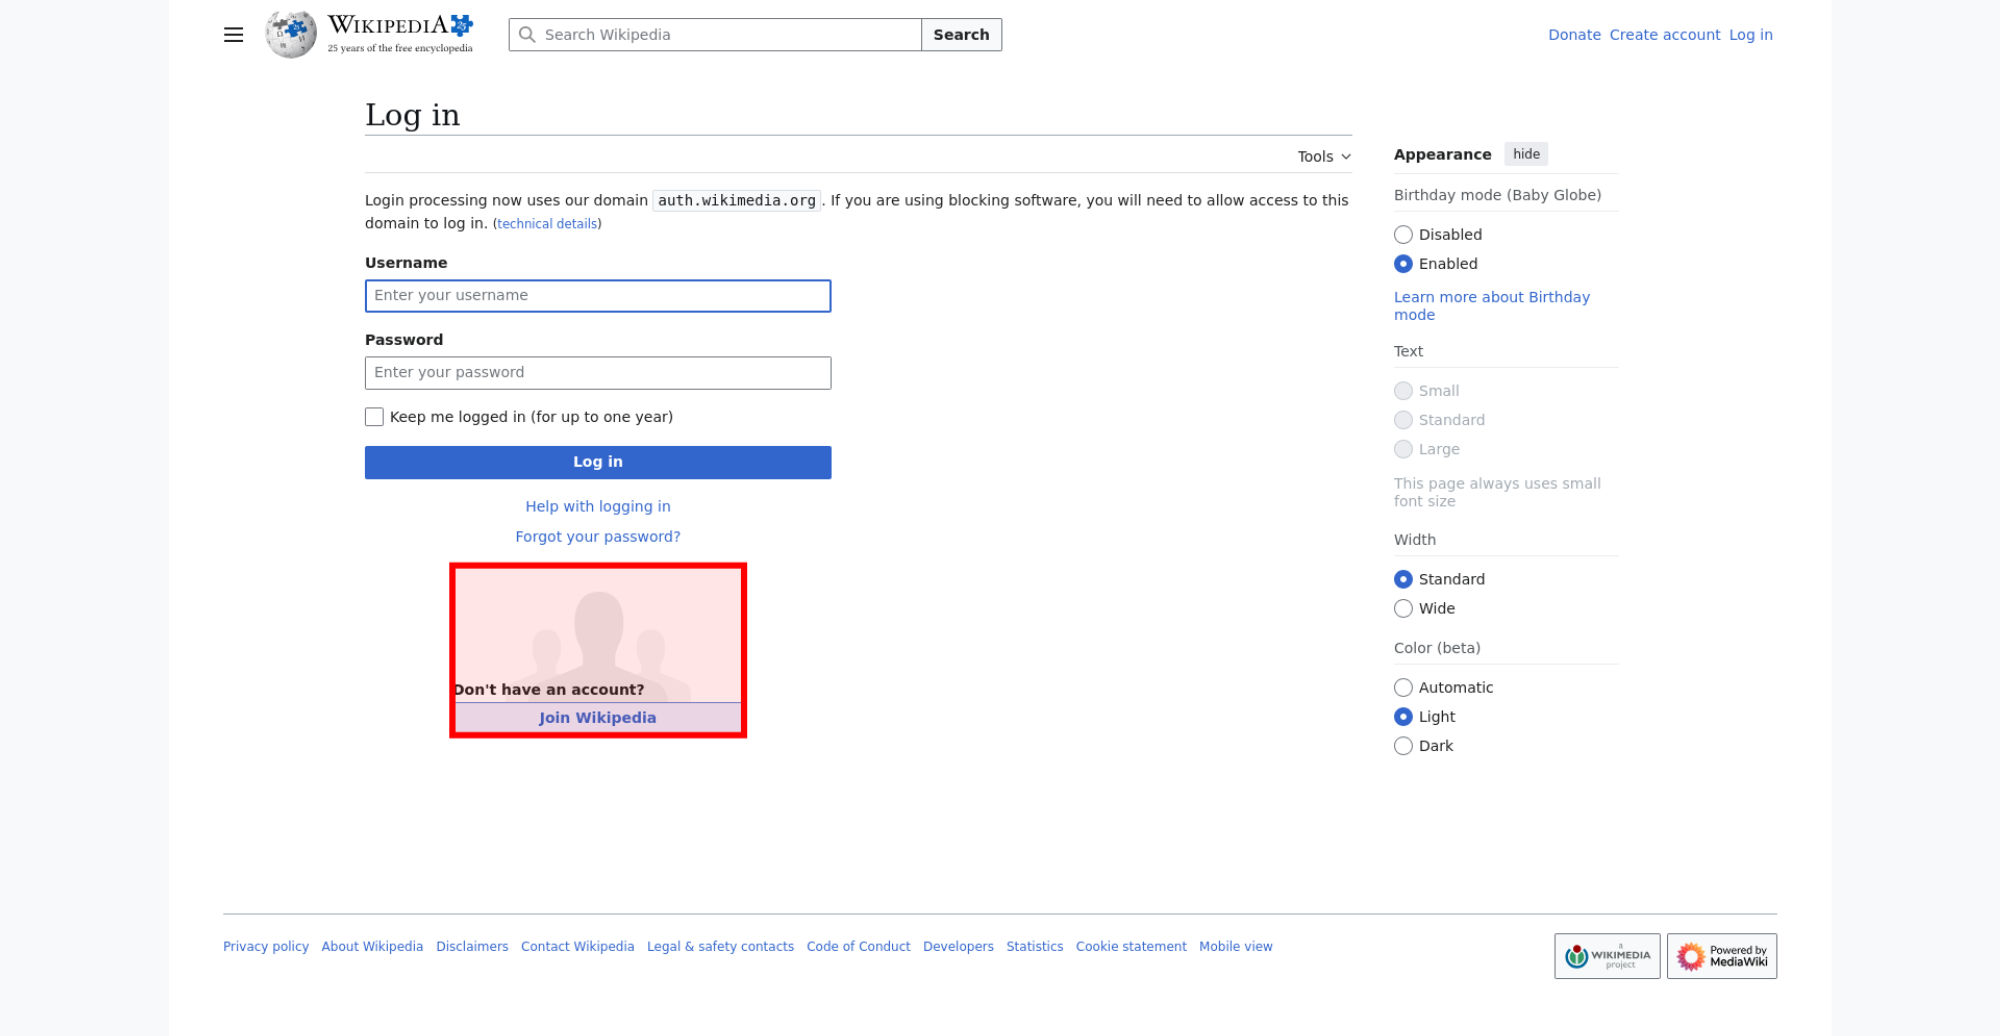Screen dimensions: 2000x1036
Task: Choose the Dark color option
Action: (x=1403, y=746)
